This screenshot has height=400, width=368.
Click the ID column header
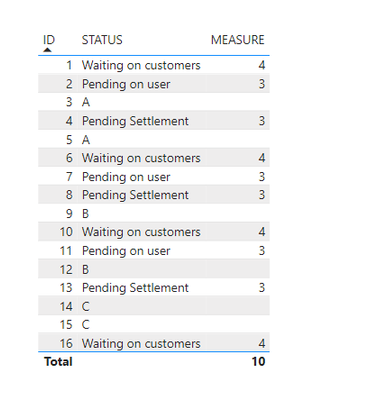coord(49,40)
